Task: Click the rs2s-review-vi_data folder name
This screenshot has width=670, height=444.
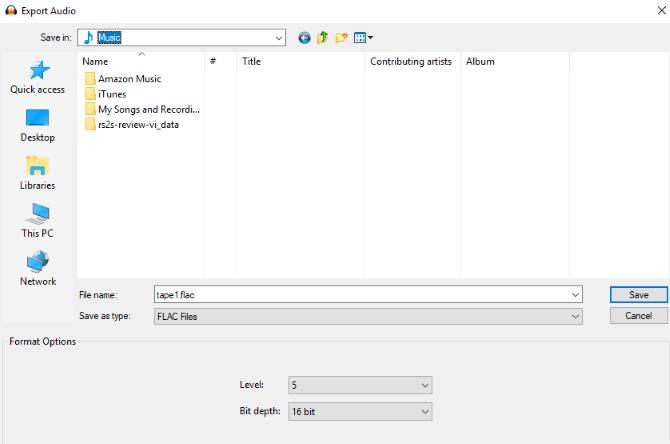Action: (x=138, y=125)
